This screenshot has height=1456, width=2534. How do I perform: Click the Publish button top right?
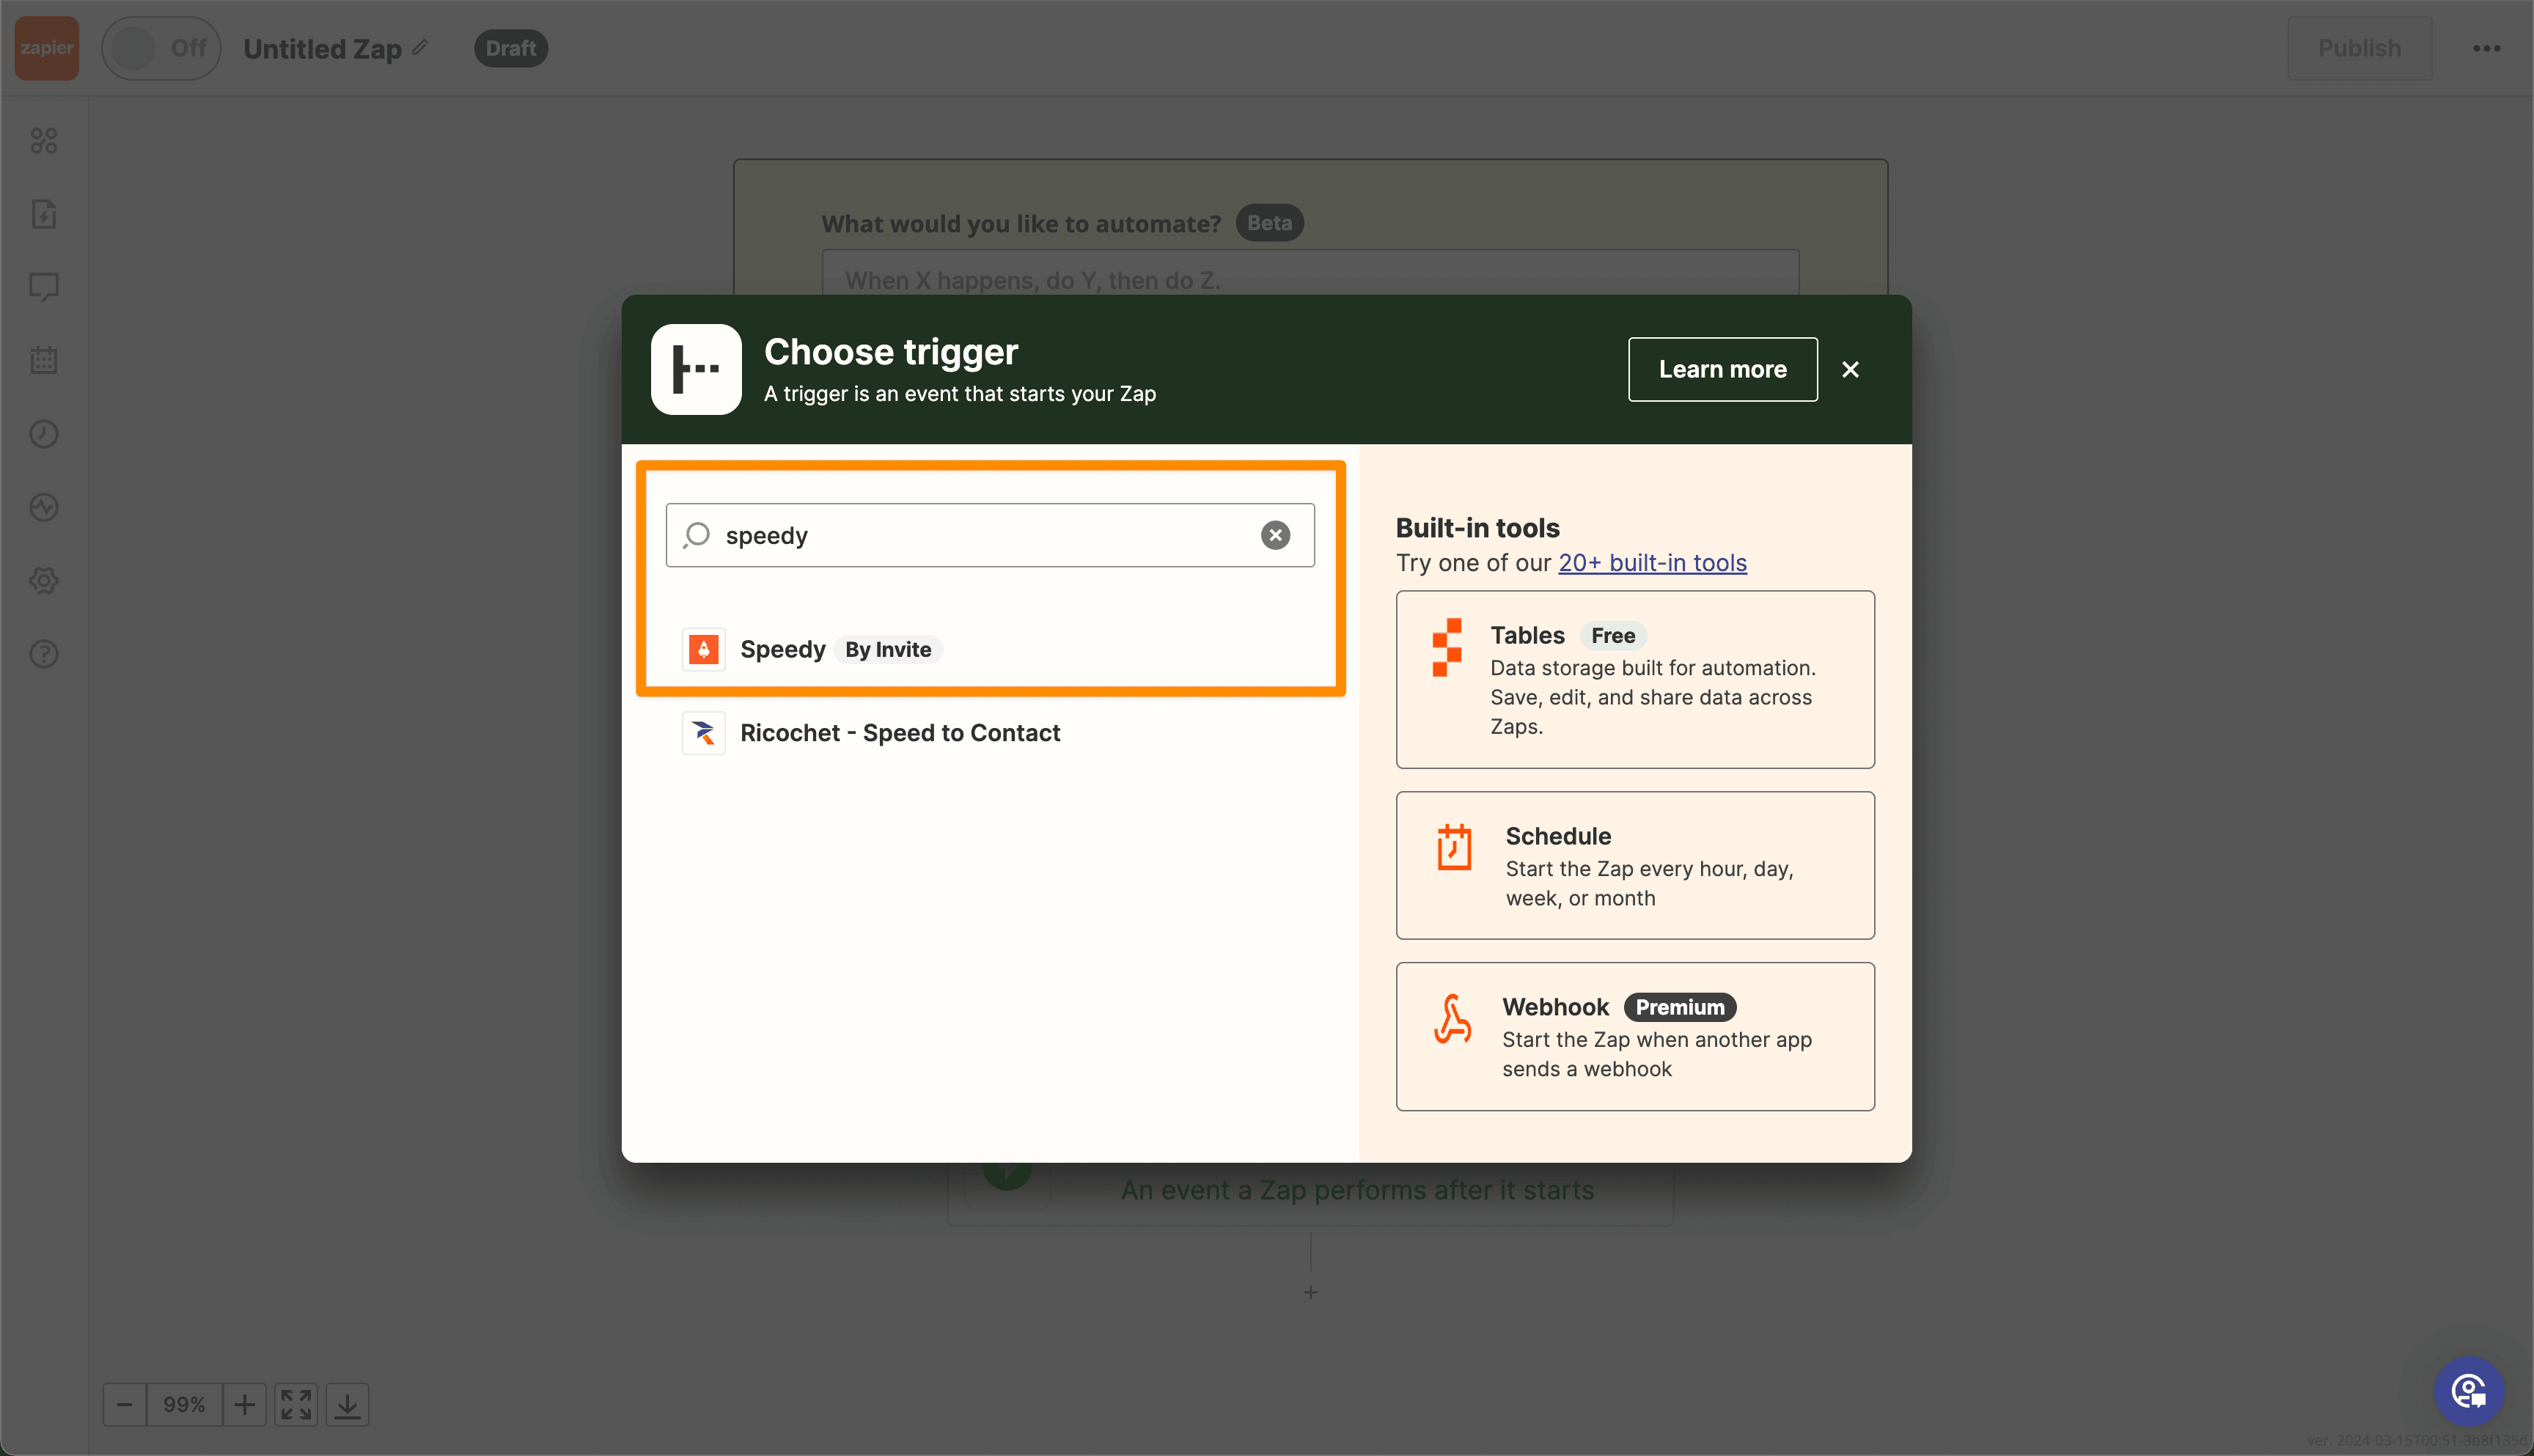tap(2360, 47)
